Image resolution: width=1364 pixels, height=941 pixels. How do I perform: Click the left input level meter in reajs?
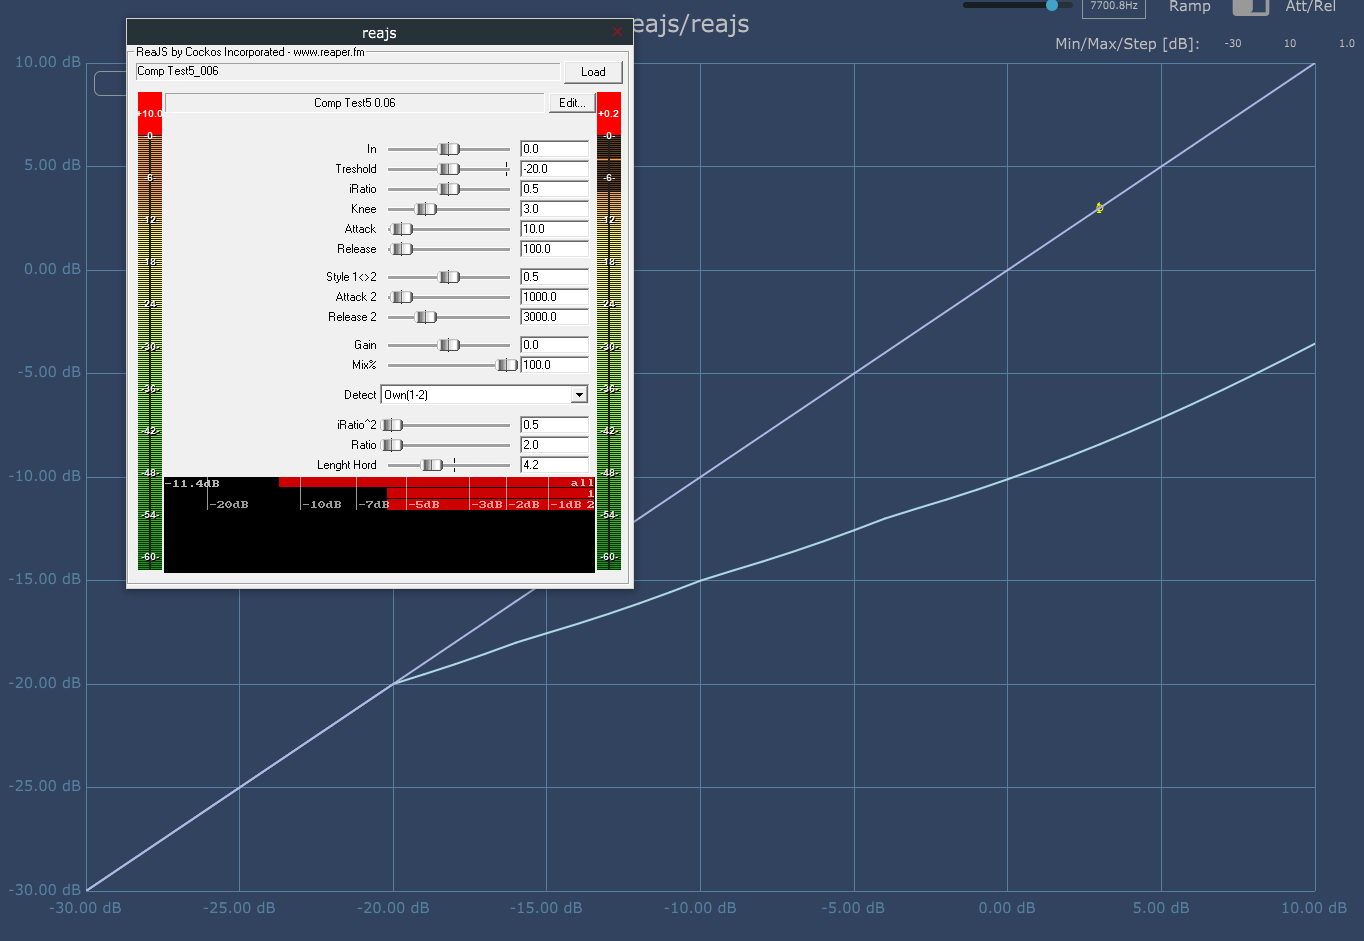tap(150, 332)
